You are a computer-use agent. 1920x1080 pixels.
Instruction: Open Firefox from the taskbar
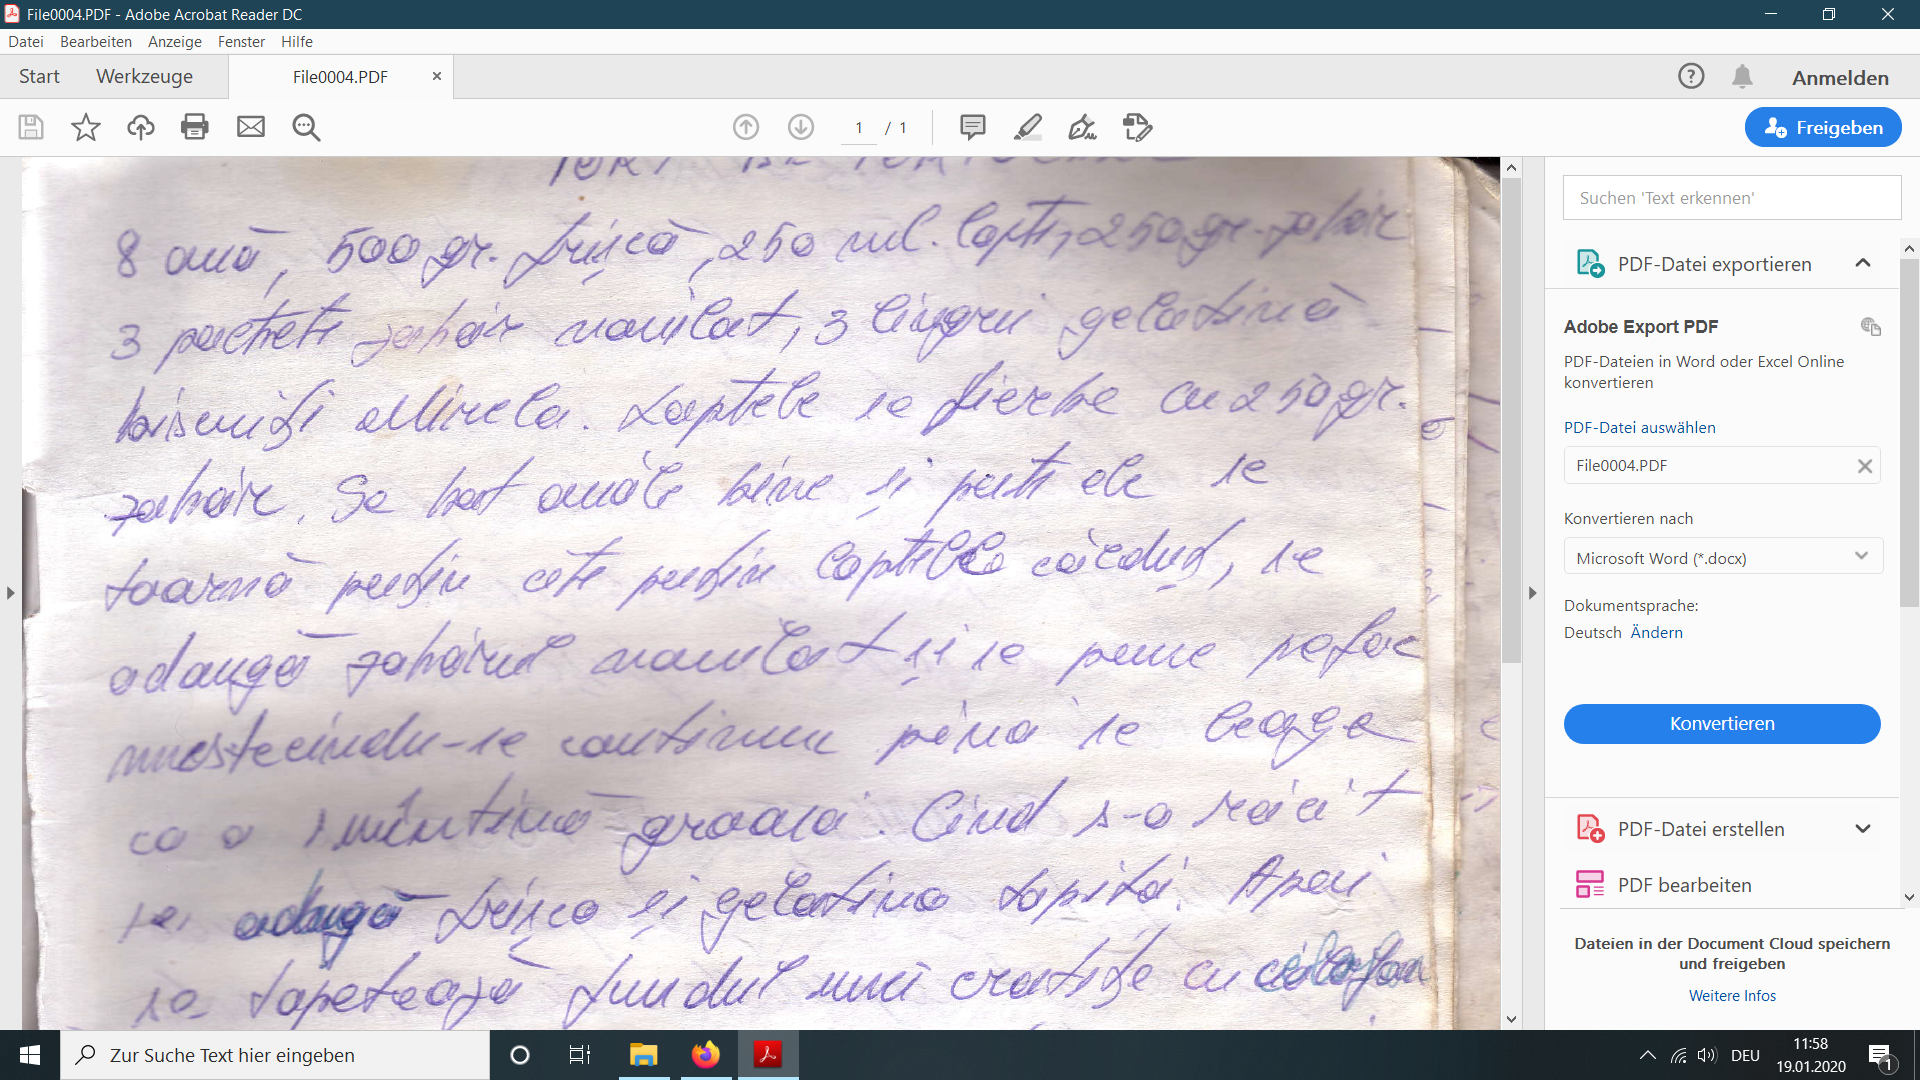706,1055
